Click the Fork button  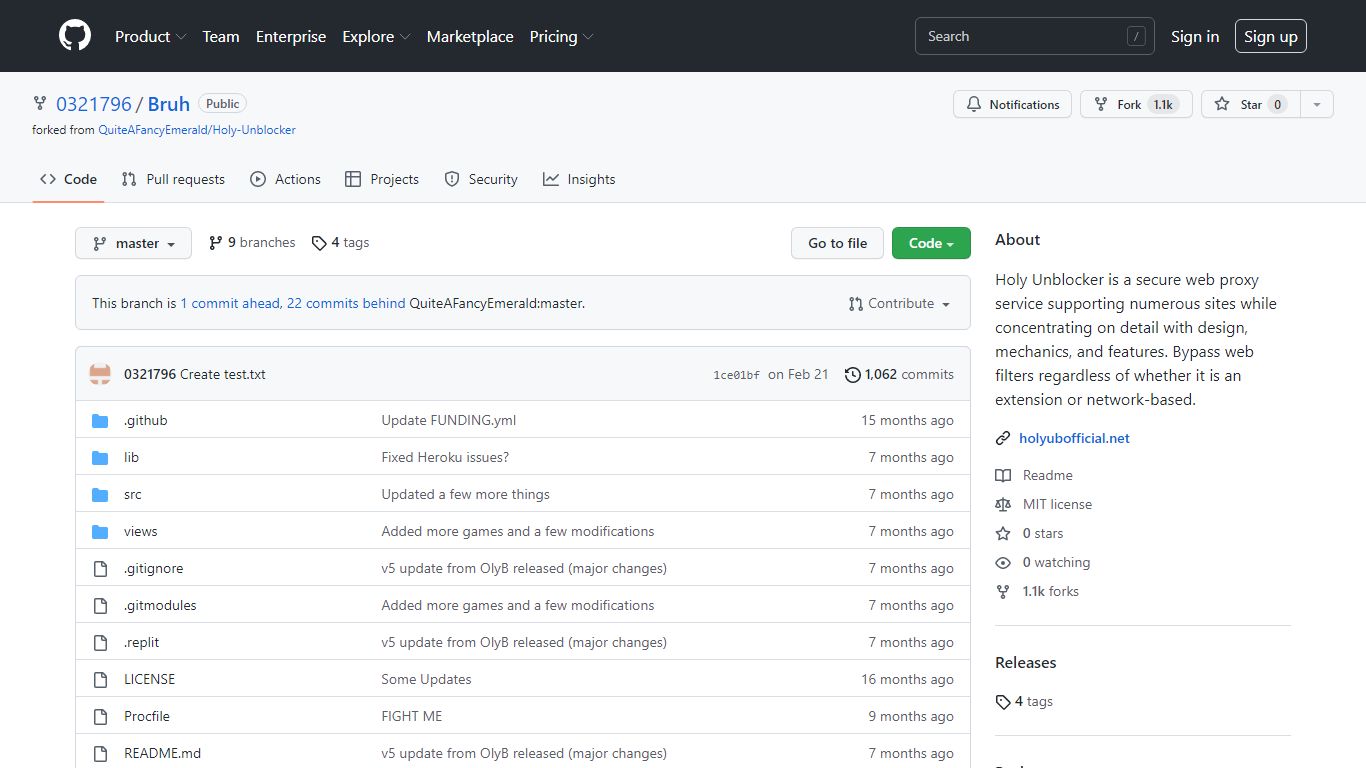point(1136,104)
